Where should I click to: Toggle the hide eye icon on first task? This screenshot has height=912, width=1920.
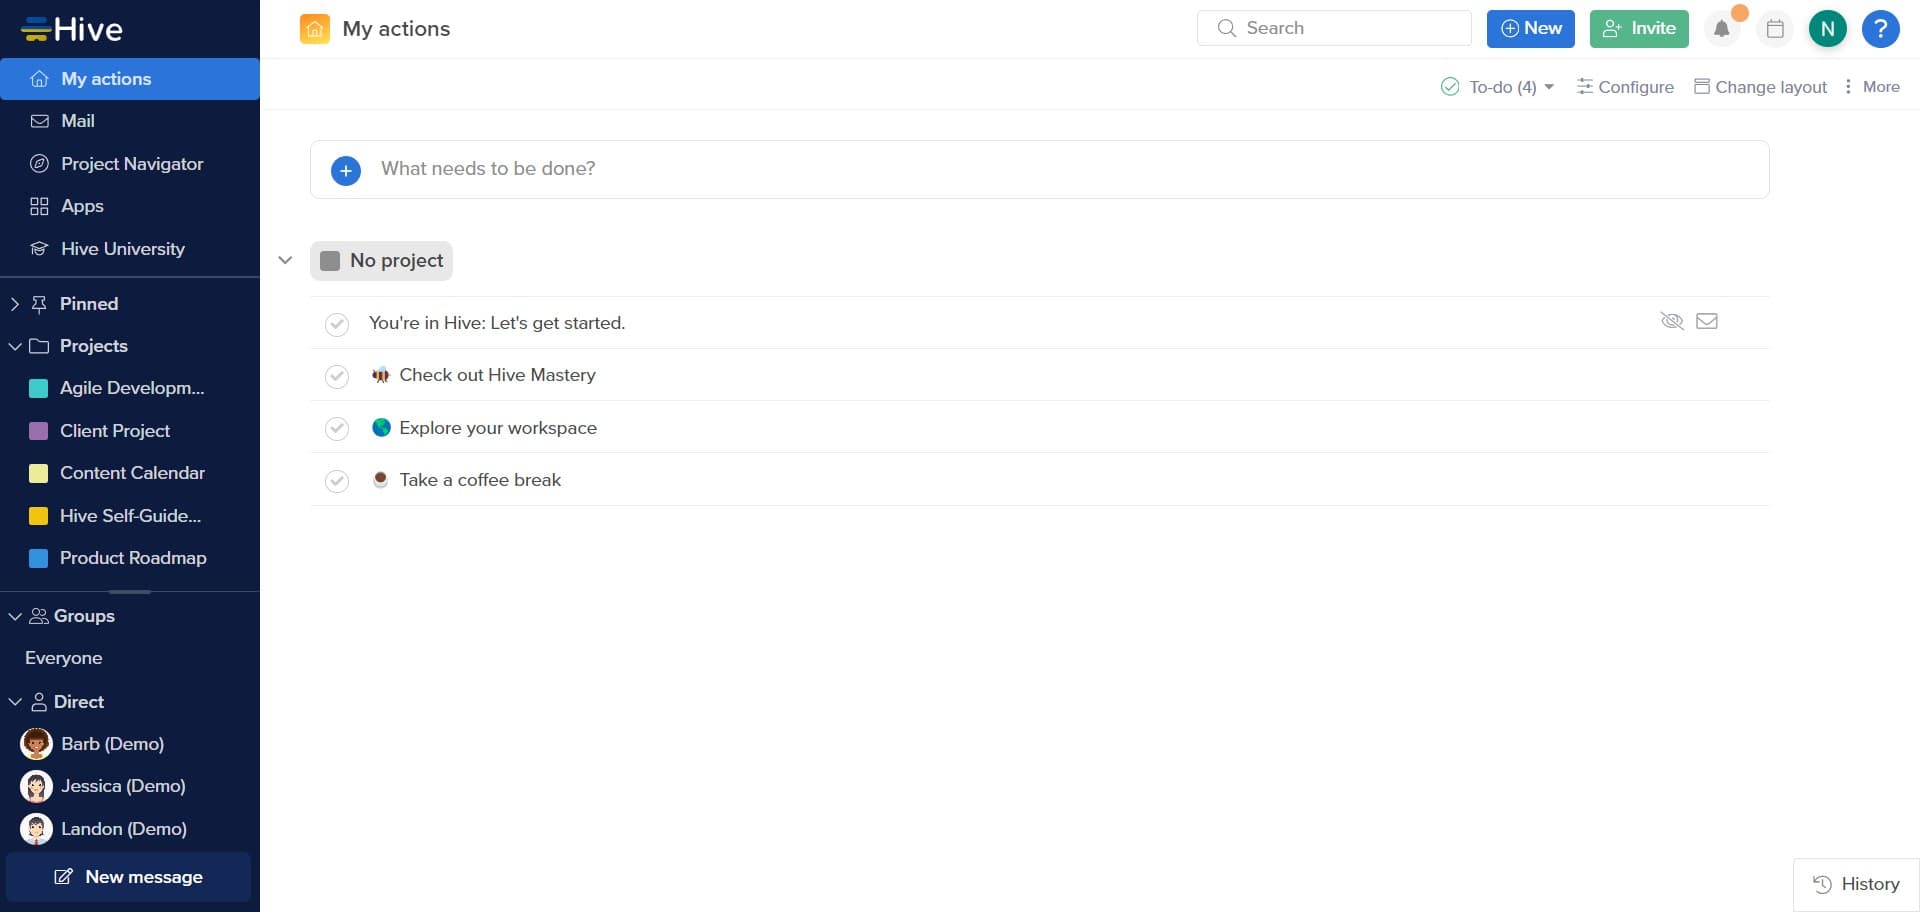click(x=1671, y=321)
